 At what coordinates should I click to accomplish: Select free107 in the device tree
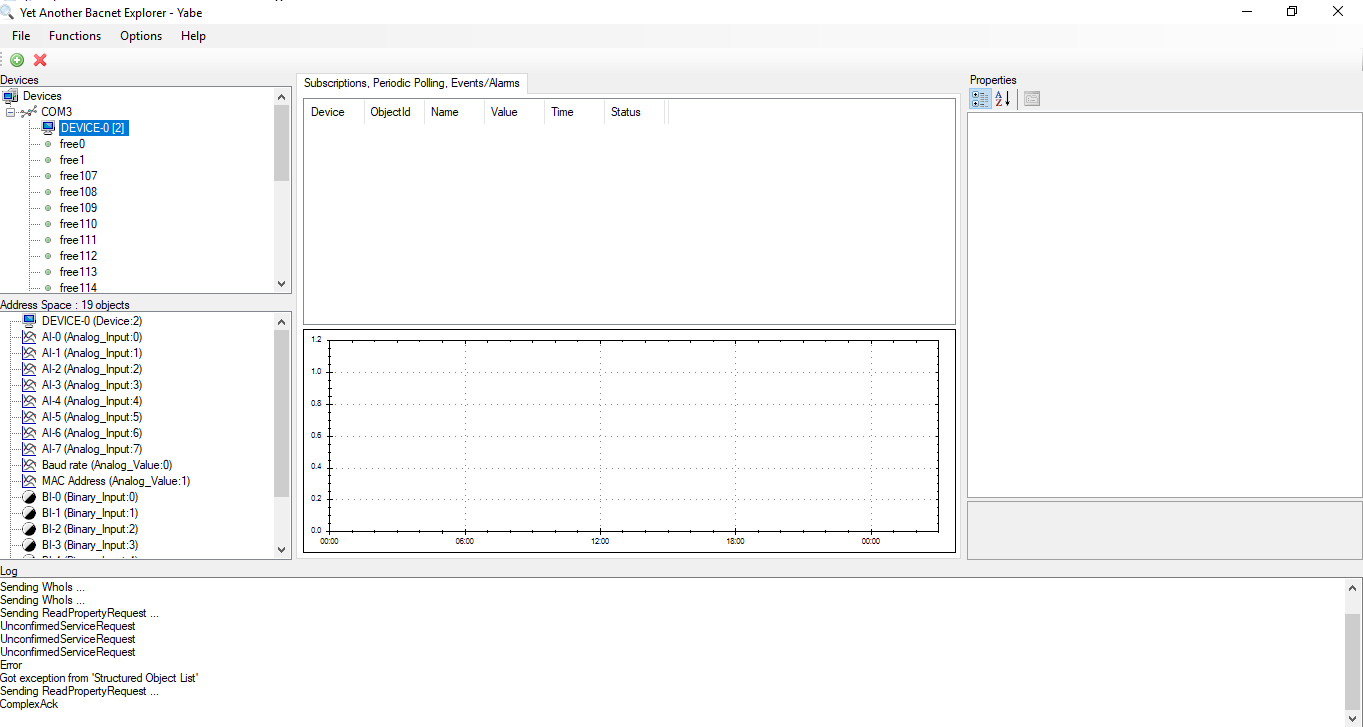[x=78, y=175]
